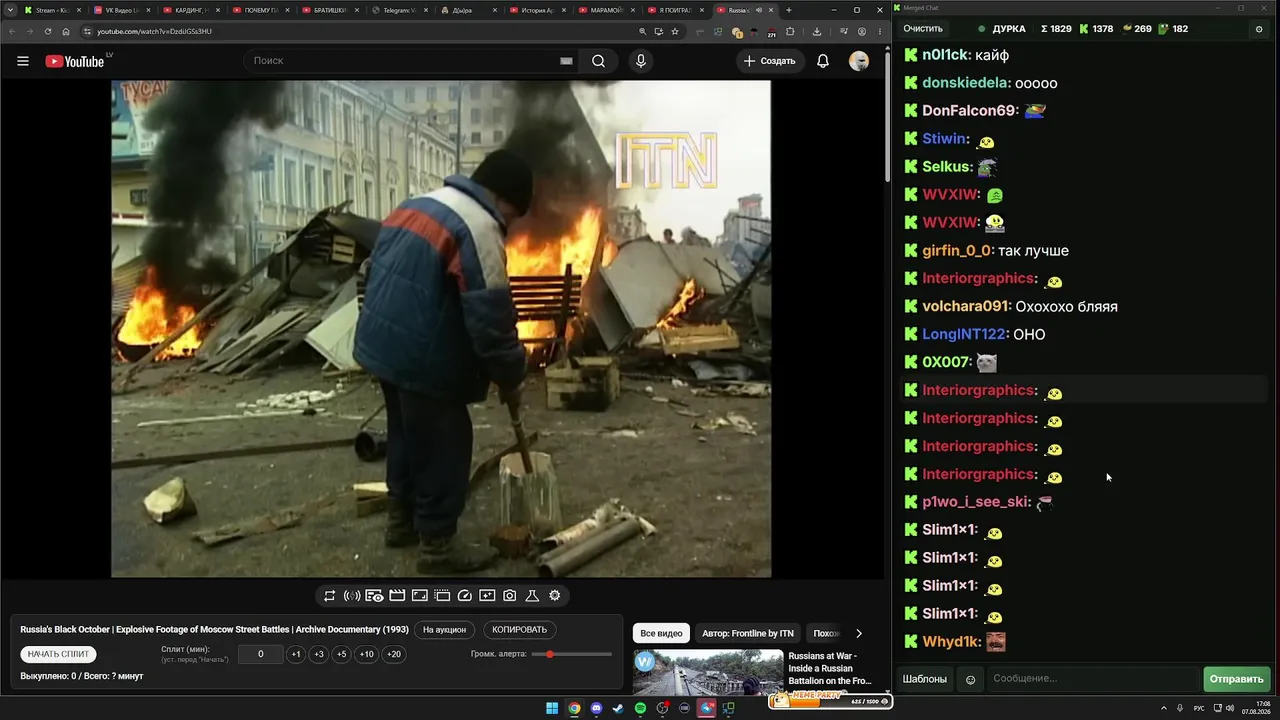Take a screenshot with the camera icon
Image resolution: width=1280 pixels, height=720 pixels.
[510, 596]
